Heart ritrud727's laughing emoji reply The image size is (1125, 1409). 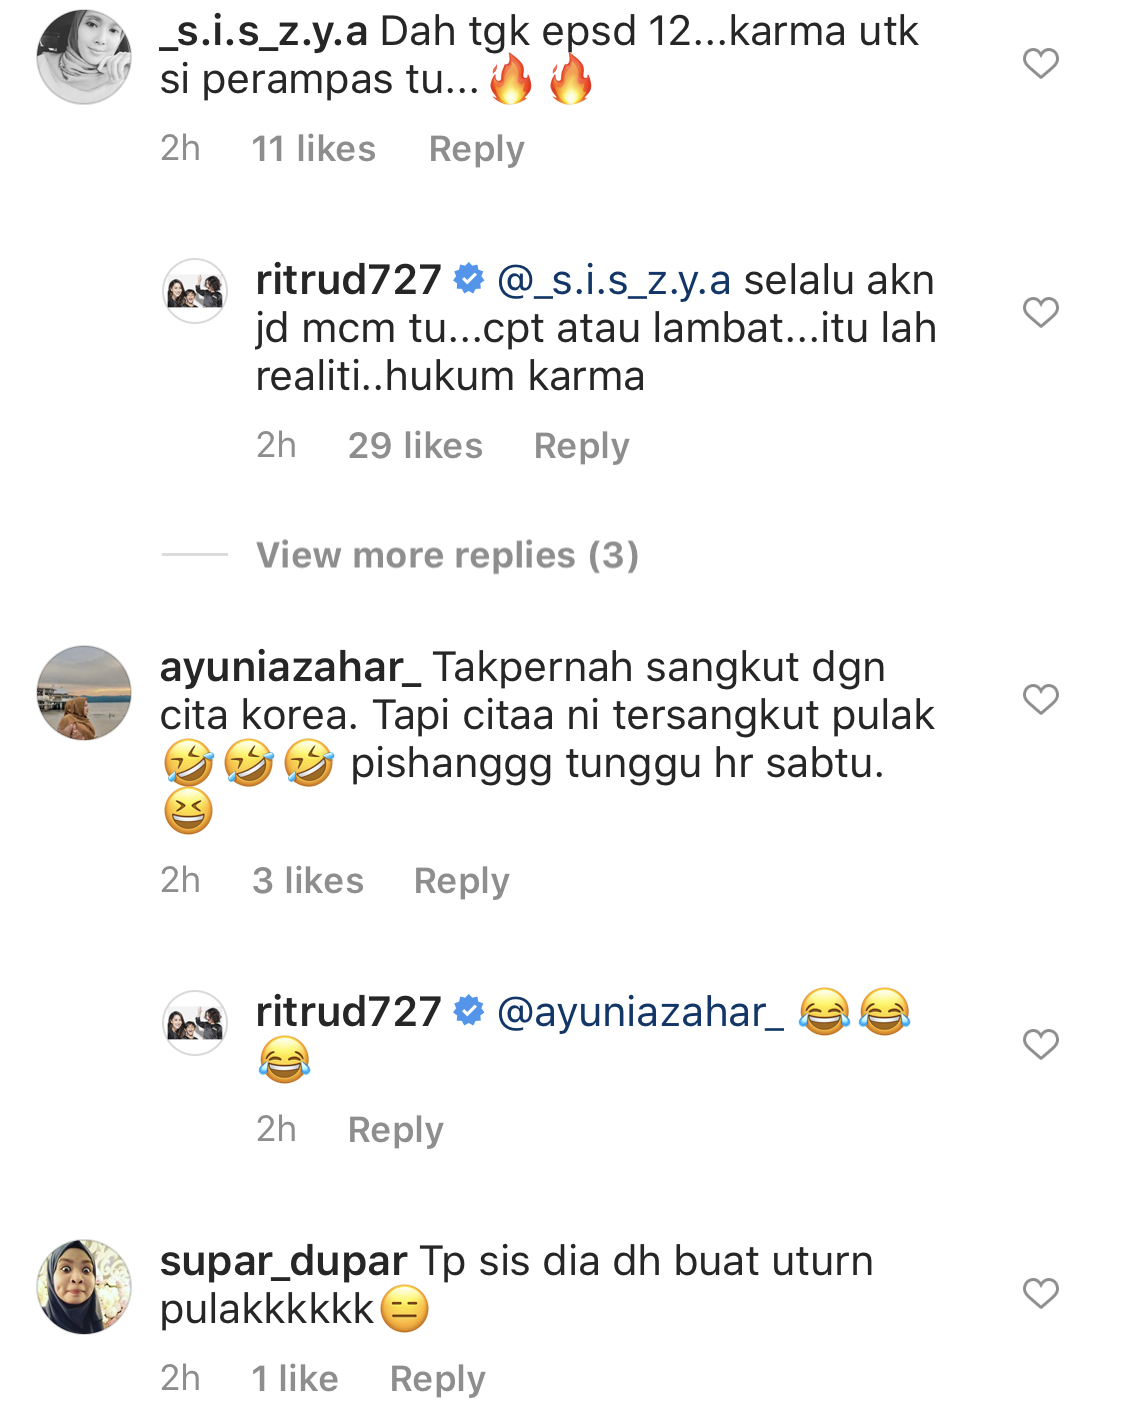click(1040, 1044)
